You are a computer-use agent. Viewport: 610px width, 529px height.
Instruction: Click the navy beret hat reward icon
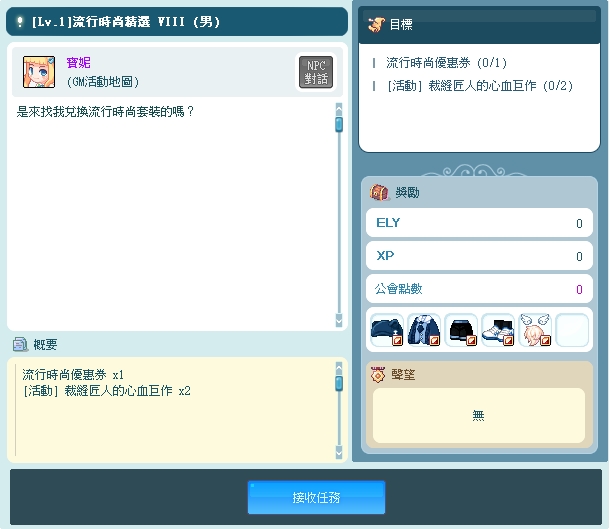387,330
